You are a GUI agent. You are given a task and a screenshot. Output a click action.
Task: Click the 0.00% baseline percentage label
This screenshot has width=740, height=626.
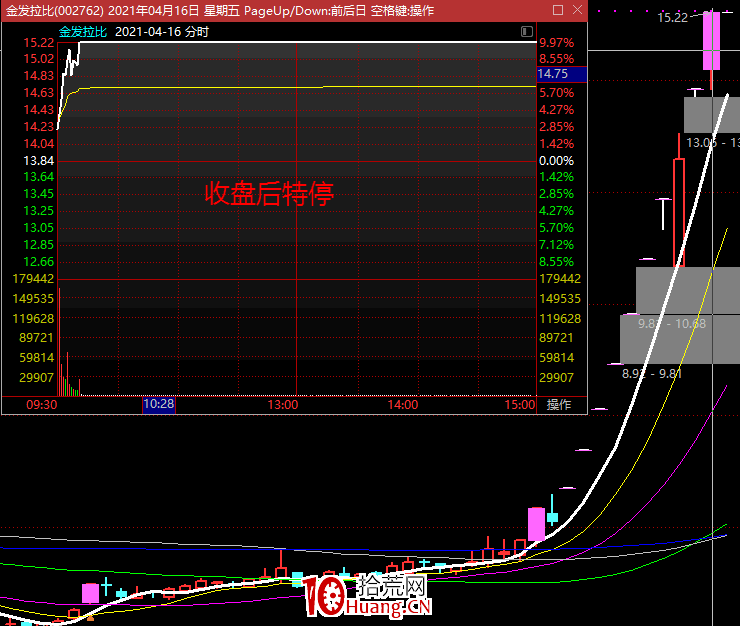tap(556, 161)
